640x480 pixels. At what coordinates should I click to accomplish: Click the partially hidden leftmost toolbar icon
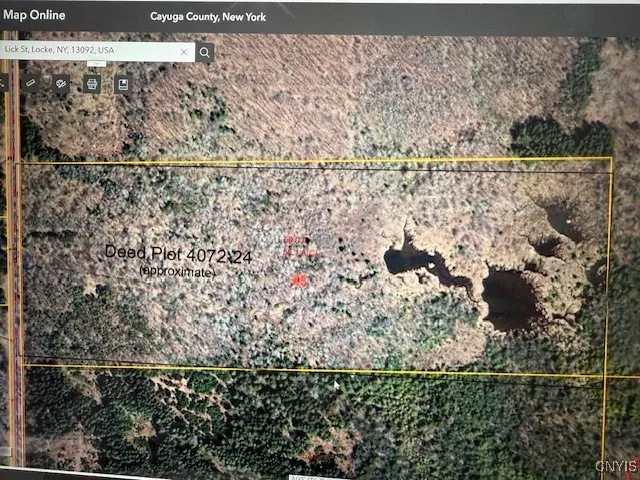3,83
